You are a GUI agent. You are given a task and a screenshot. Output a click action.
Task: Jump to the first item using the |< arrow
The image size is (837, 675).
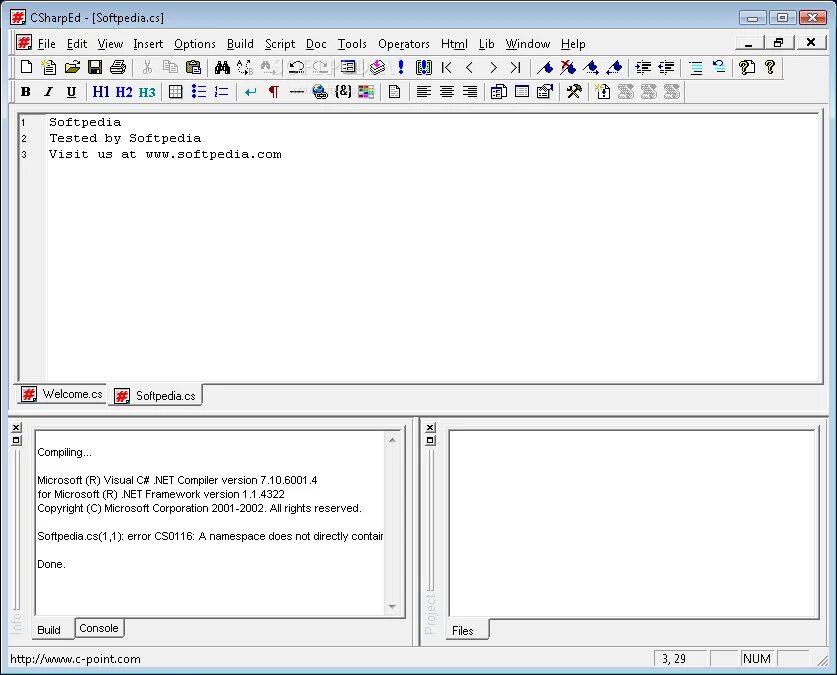[447, 67]
